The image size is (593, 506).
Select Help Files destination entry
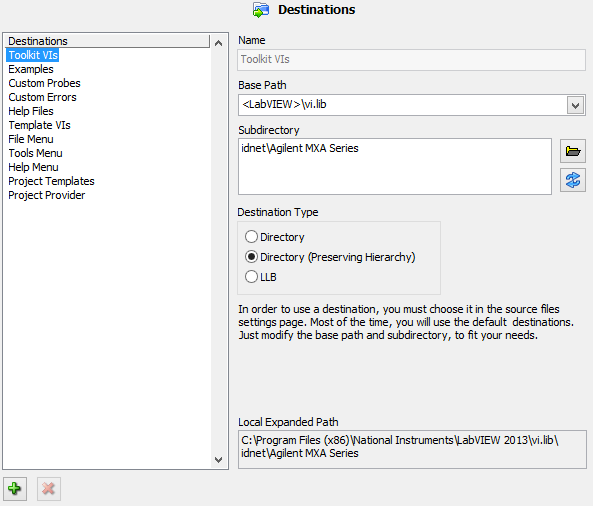point(31,111)
